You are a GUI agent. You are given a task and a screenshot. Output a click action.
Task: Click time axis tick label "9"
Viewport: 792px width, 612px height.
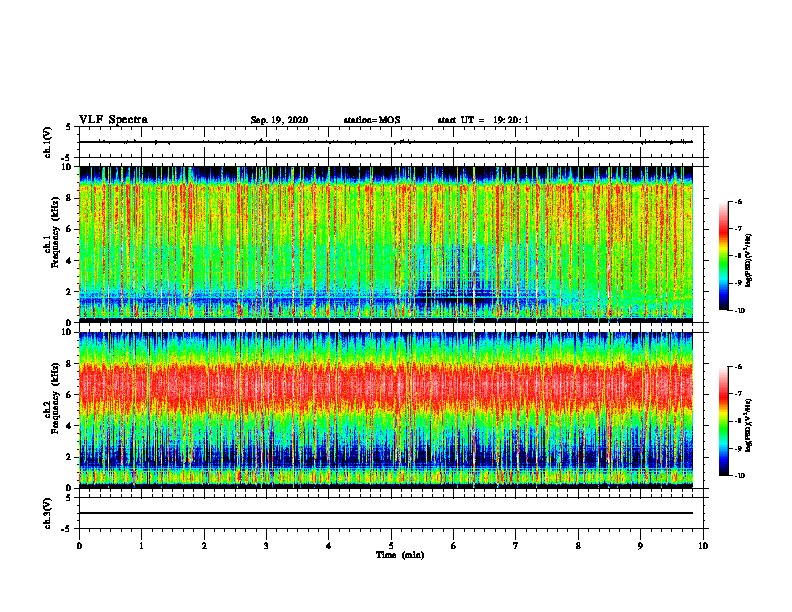point(640,546)
